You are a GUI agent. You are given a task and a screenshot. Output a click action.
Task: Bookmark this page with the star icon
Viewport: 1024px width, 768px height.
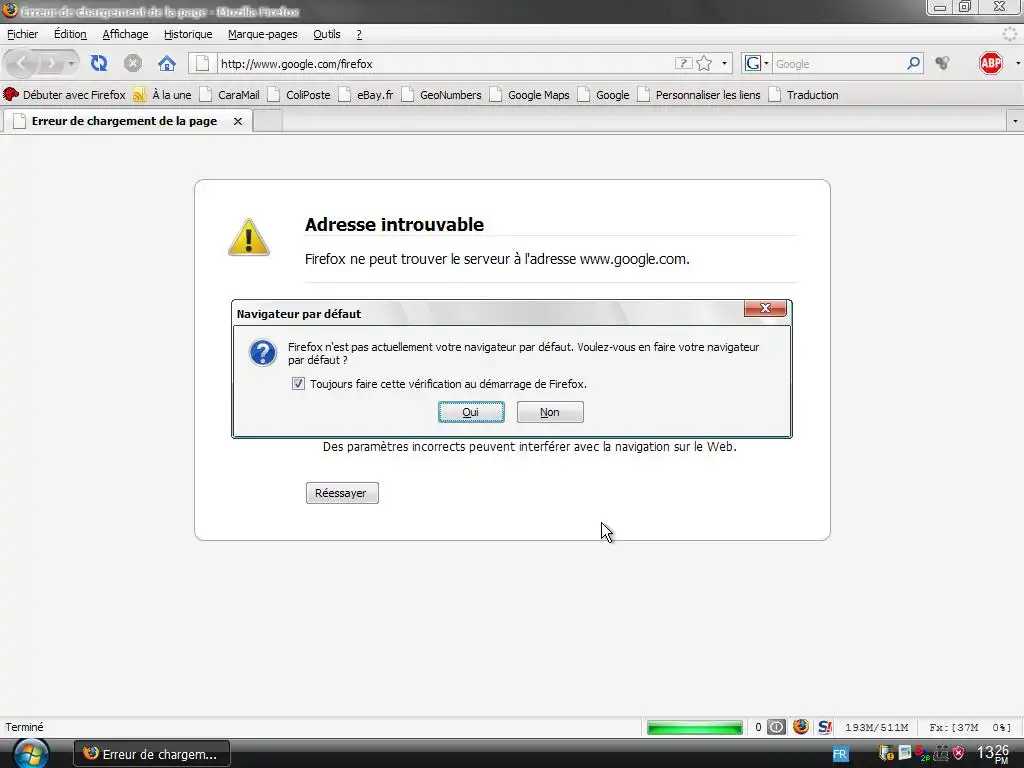pyautogui.click(x=704, y=63)
